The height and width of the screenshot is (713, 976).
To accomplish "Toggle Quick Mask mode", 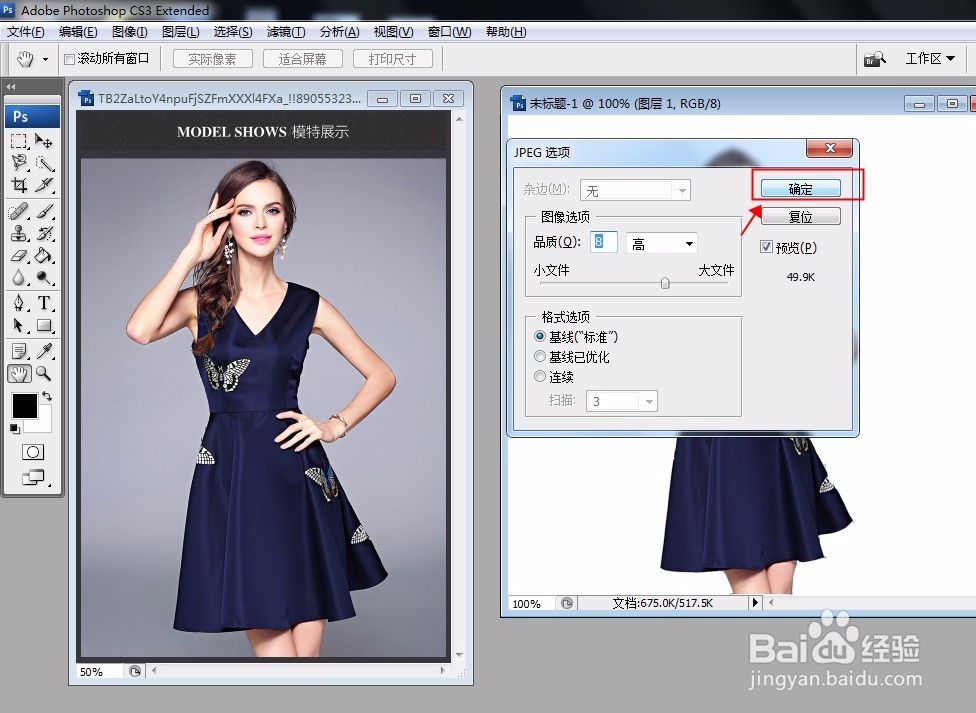I will (x=33, y=452).
